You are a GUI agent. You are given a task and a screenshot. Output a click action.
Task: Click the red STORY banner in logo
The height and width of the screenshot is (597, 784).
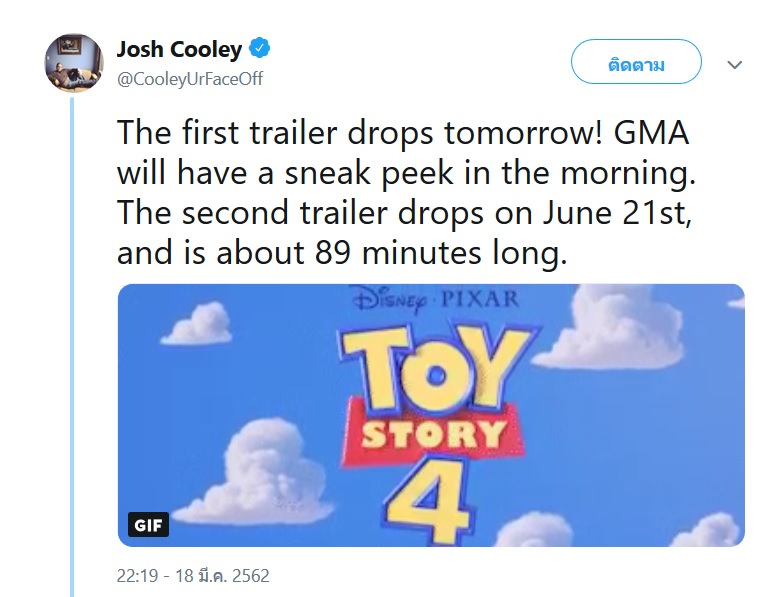coord(433,435)
